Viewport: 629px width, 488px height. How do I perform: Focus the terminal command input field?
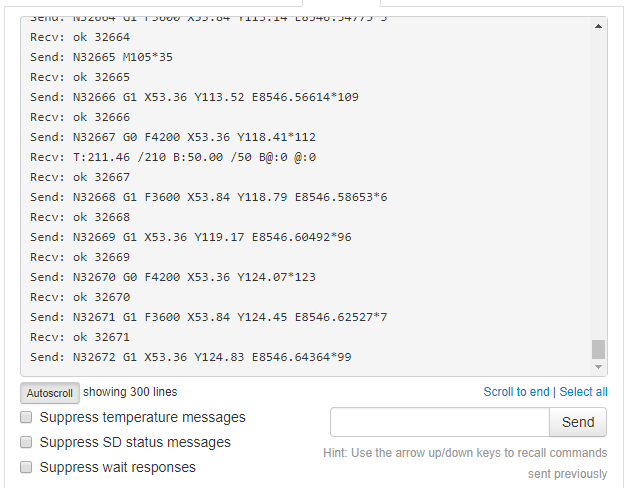tap(438, 422)
